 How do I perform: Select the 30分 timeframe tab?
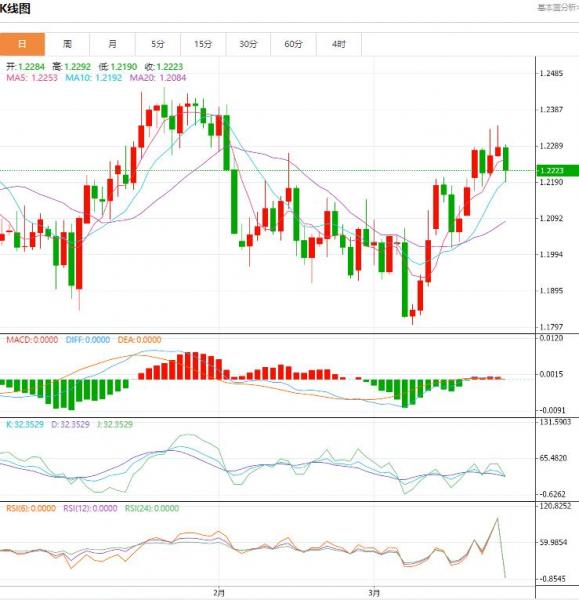tap(248, 44)
